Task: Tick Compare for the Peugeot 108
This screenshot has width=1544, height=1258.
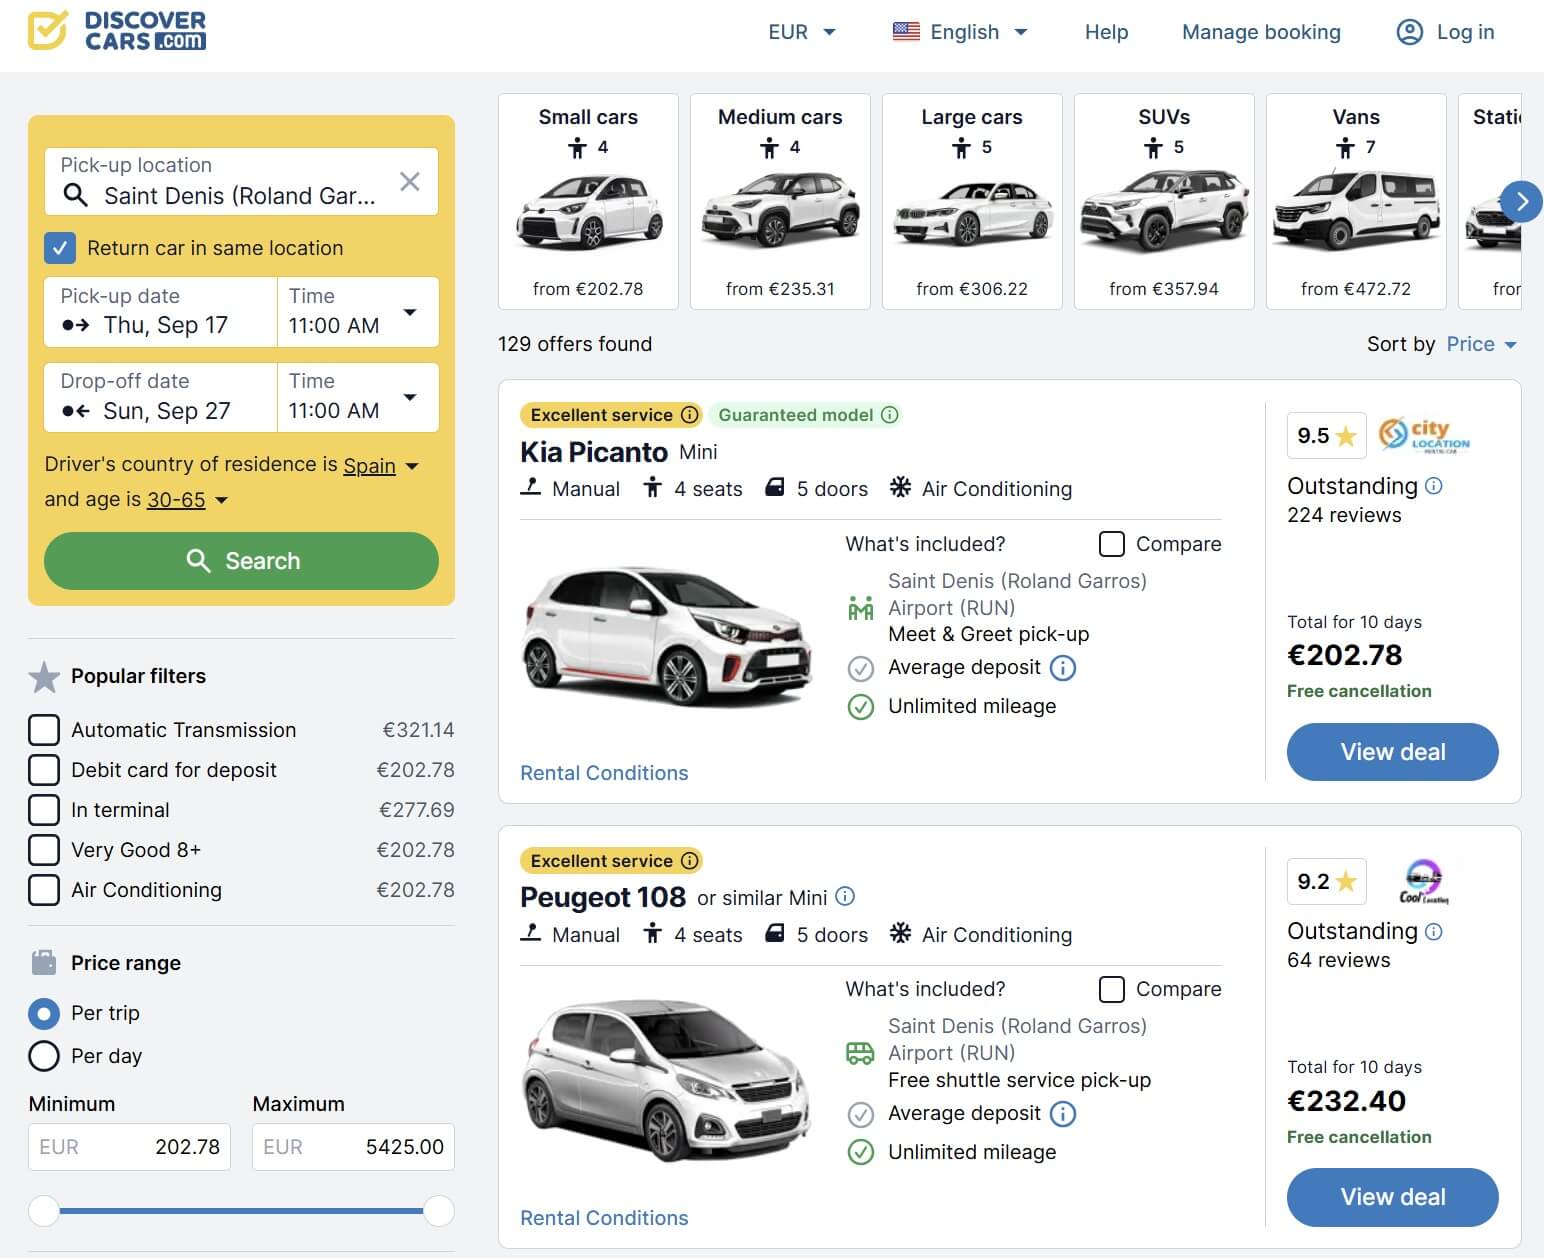Action: 1111,989
